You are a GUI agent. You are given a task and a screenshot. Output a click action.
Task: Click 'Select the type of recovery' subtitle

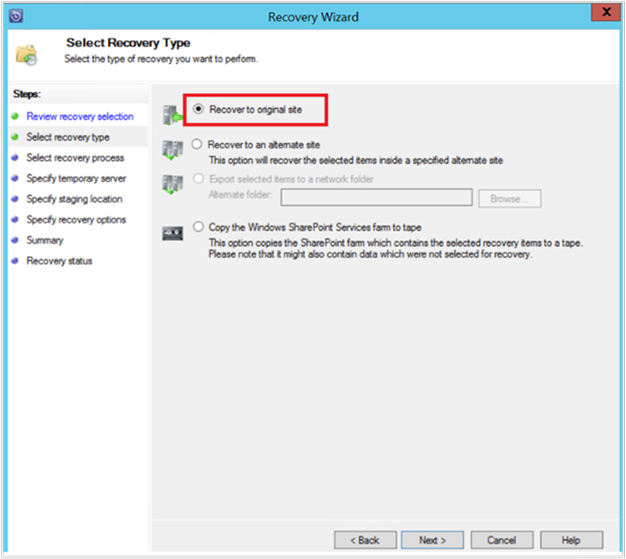pyautogui.click(x=161, y=59)
